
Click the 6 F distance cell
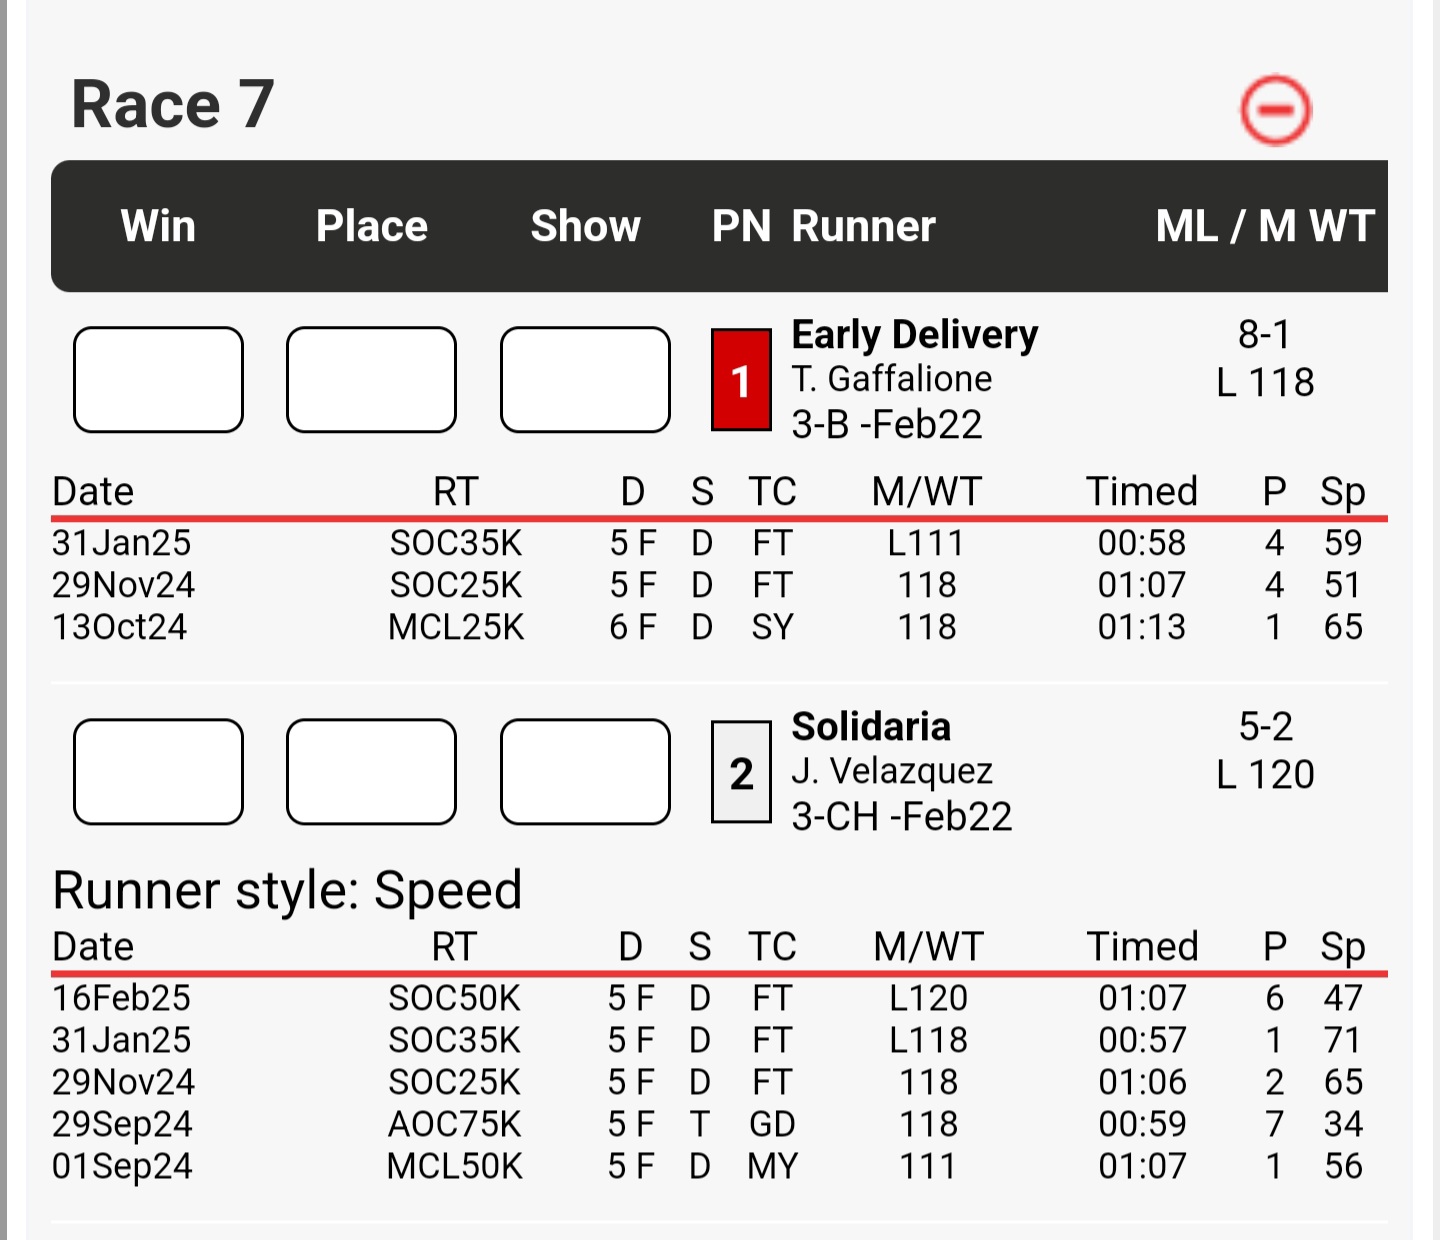pyautogui.click(x=633, y=627)
